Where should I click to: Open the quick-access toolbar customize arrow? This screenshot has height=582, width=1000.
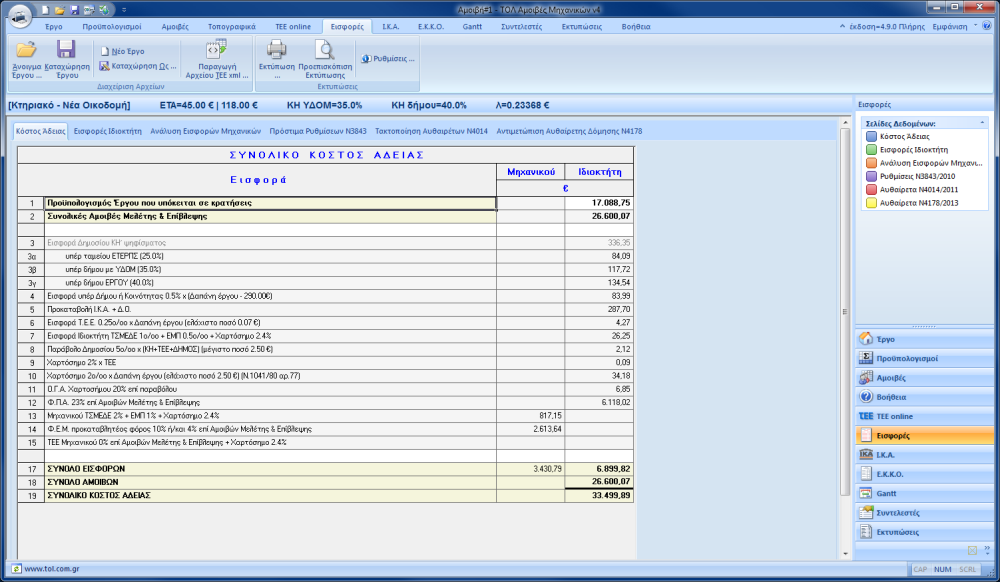pos(124,10)
